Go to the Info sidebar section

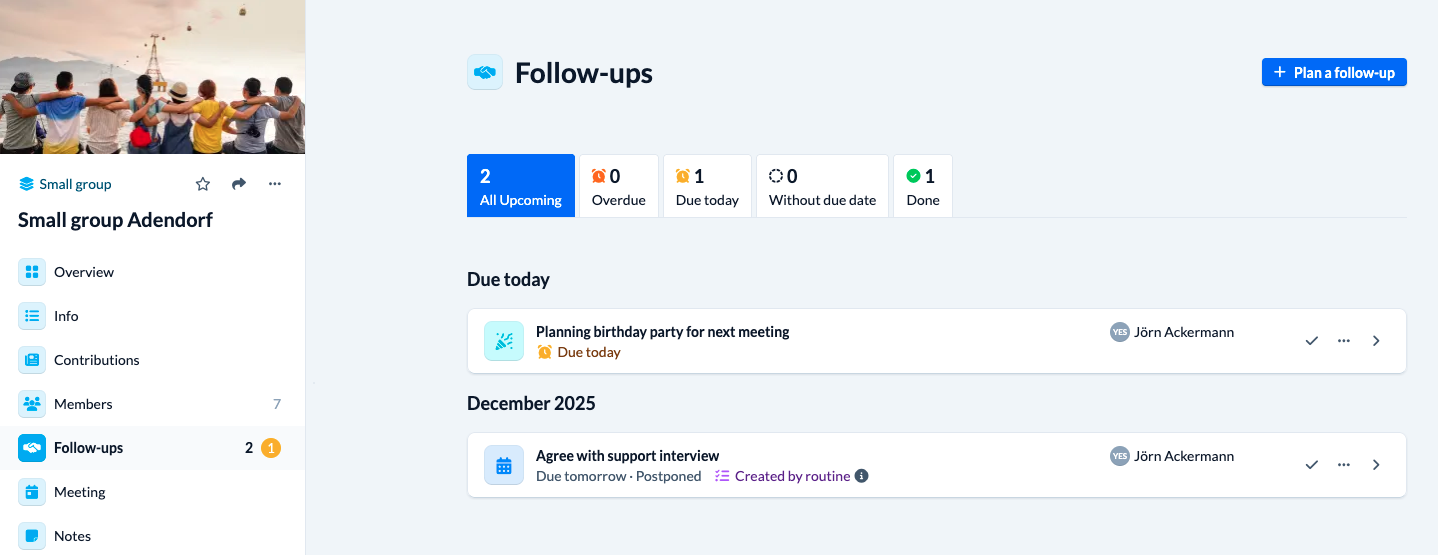click(x=66, y=316)
